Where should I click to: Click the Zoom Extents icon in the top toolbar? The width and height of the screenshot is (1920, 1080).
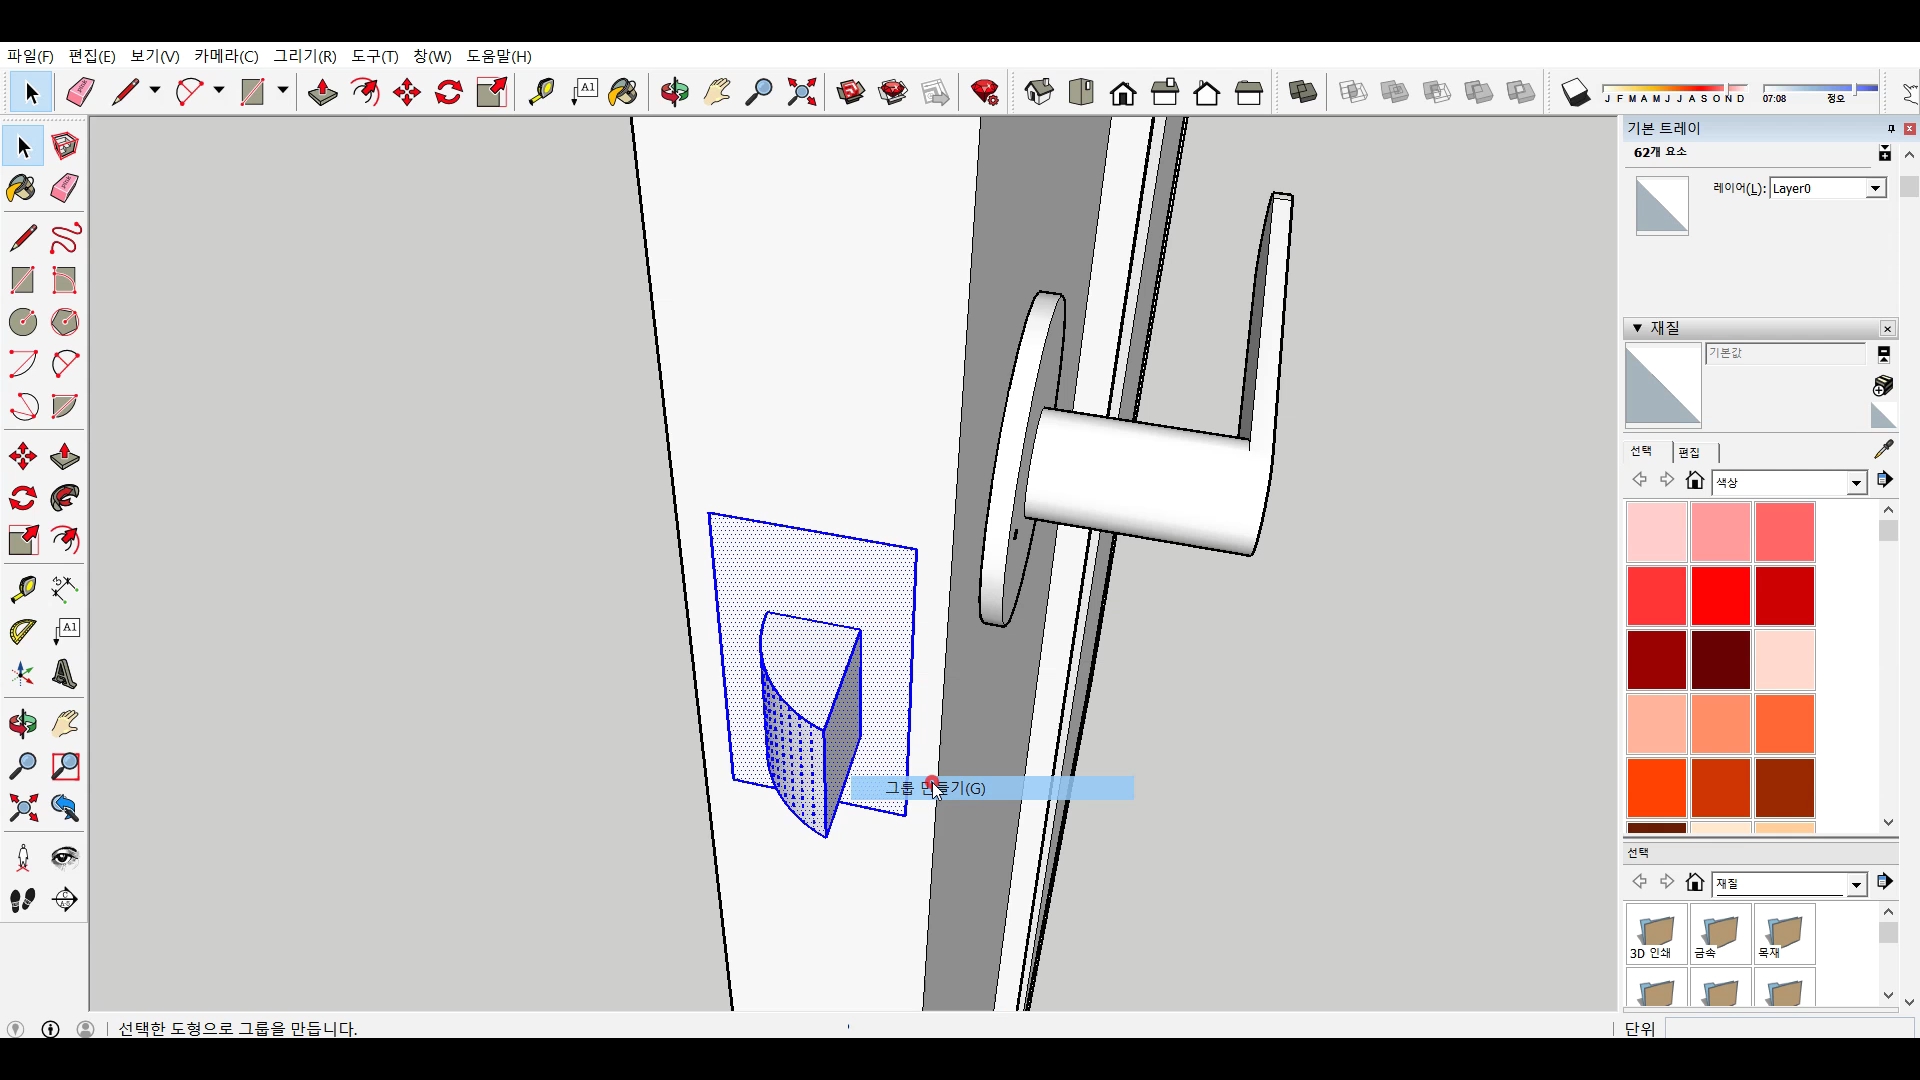801,93
